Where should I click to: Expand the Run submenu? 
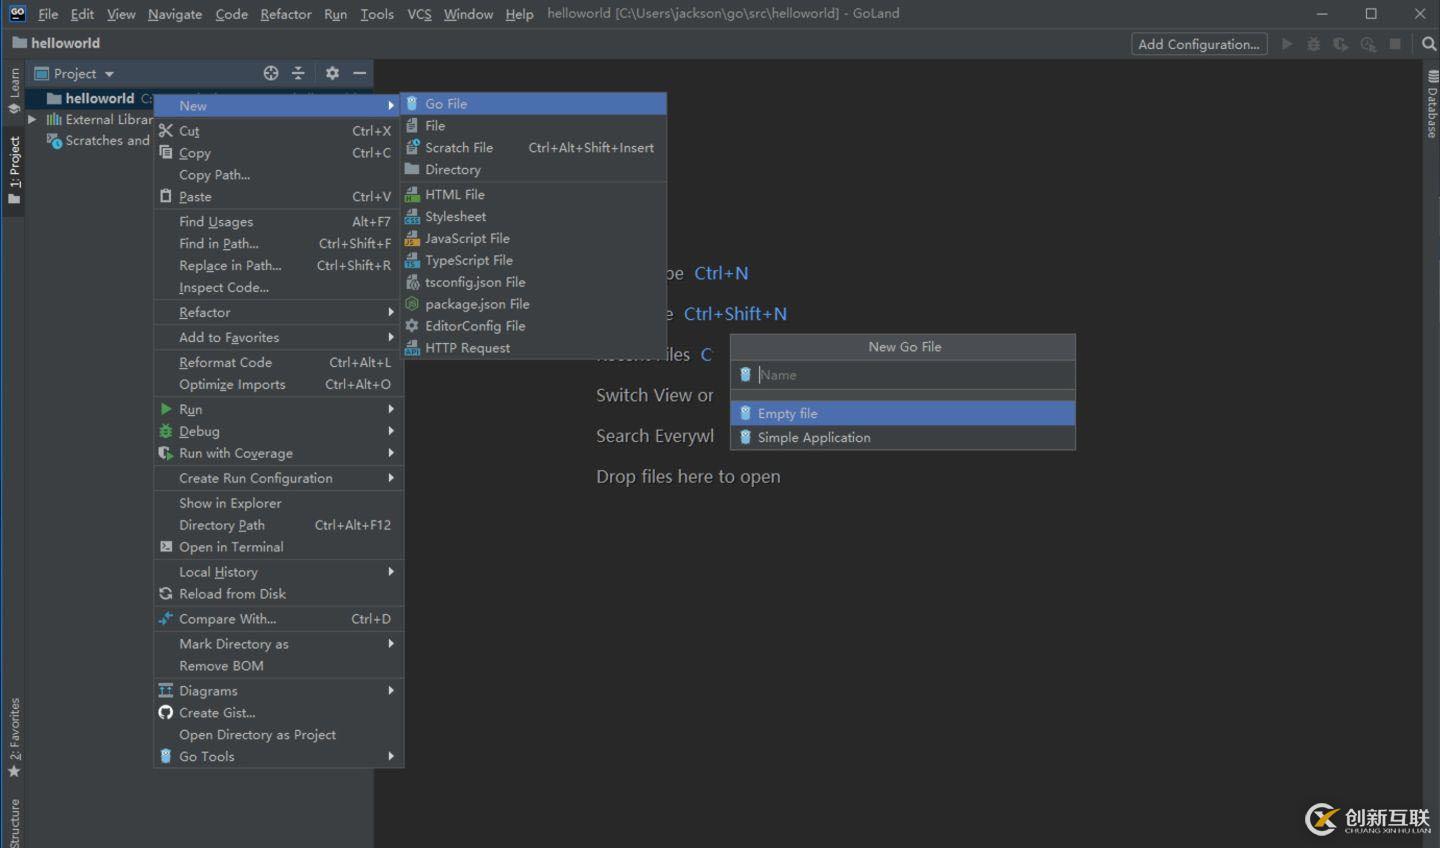point(279,410)
